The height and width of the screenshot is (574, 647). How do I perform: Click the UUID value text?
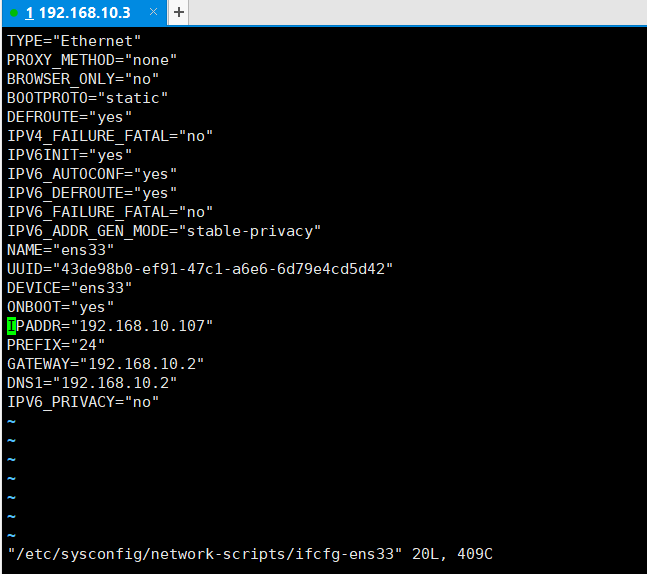tap(223, 269)
